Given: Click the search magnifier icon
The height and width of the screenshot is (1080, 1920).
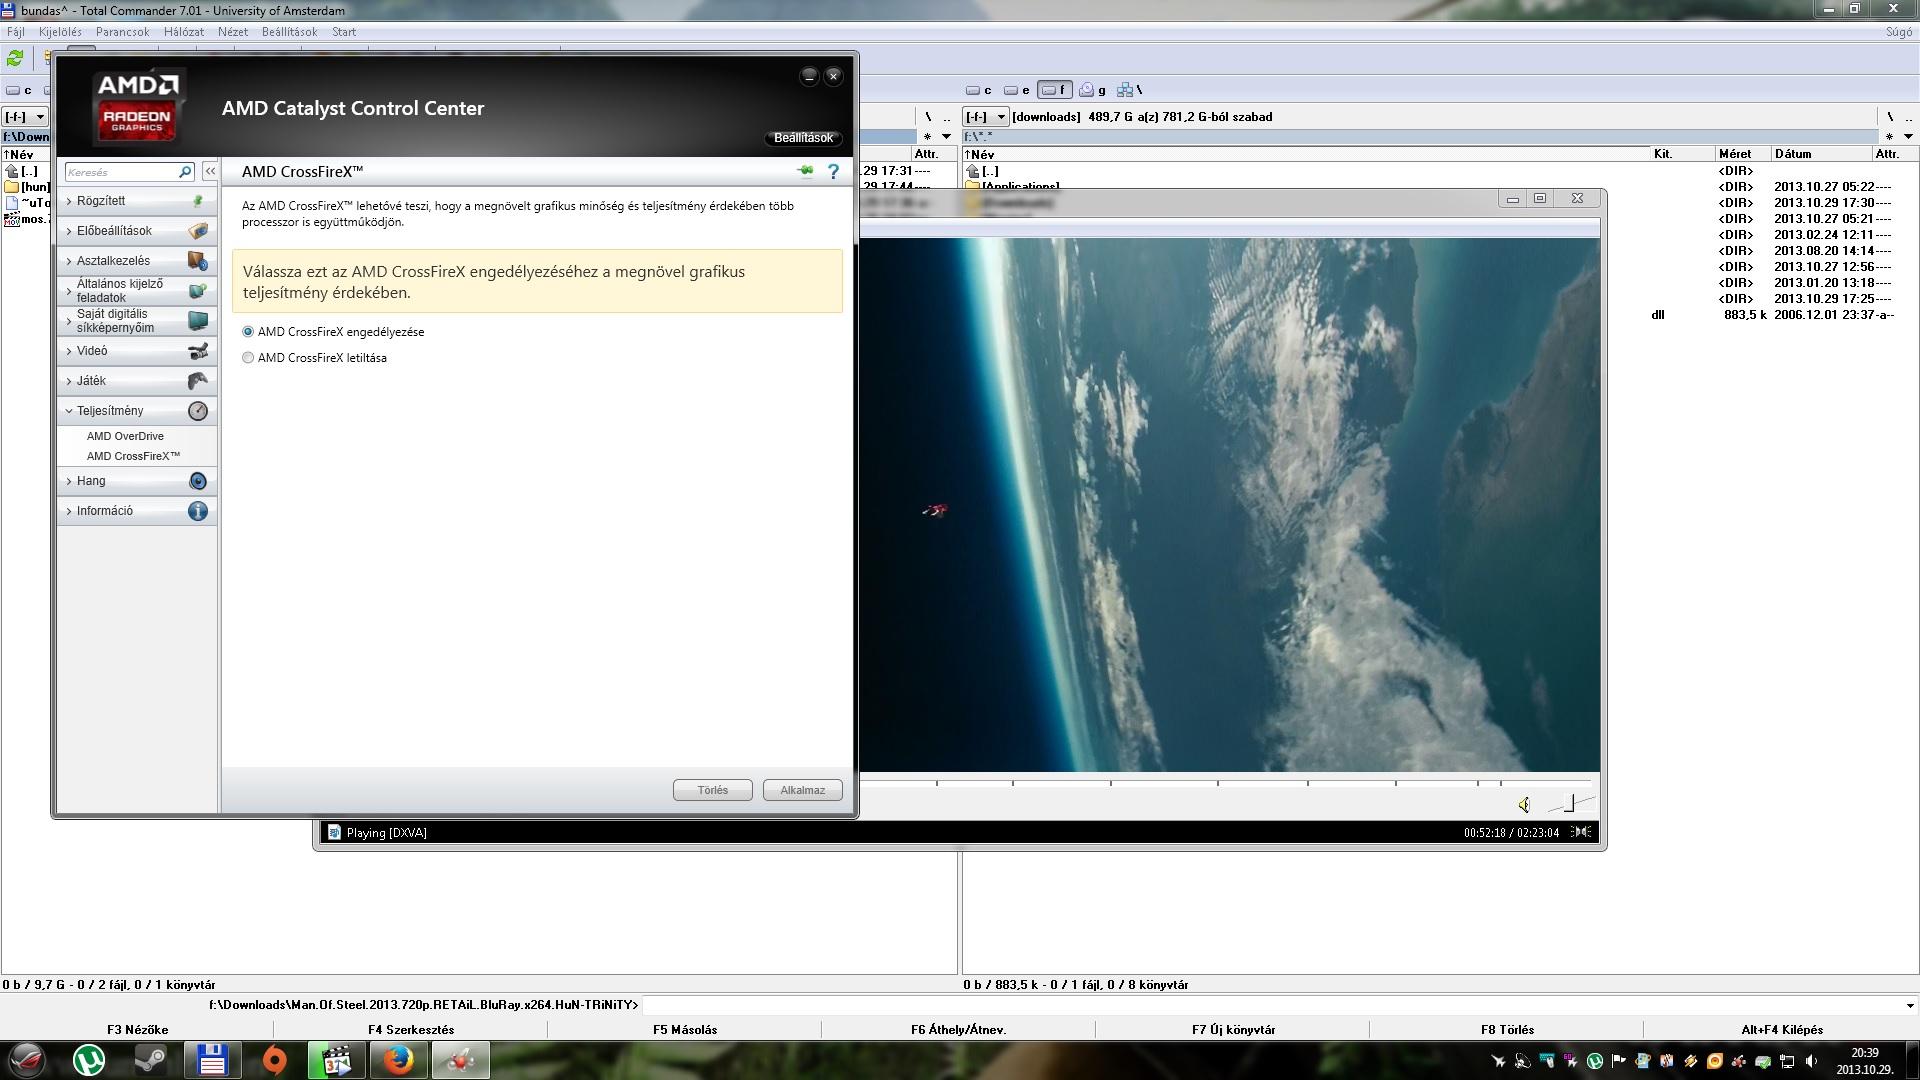Looking at the screenshot, I should 185,172.
